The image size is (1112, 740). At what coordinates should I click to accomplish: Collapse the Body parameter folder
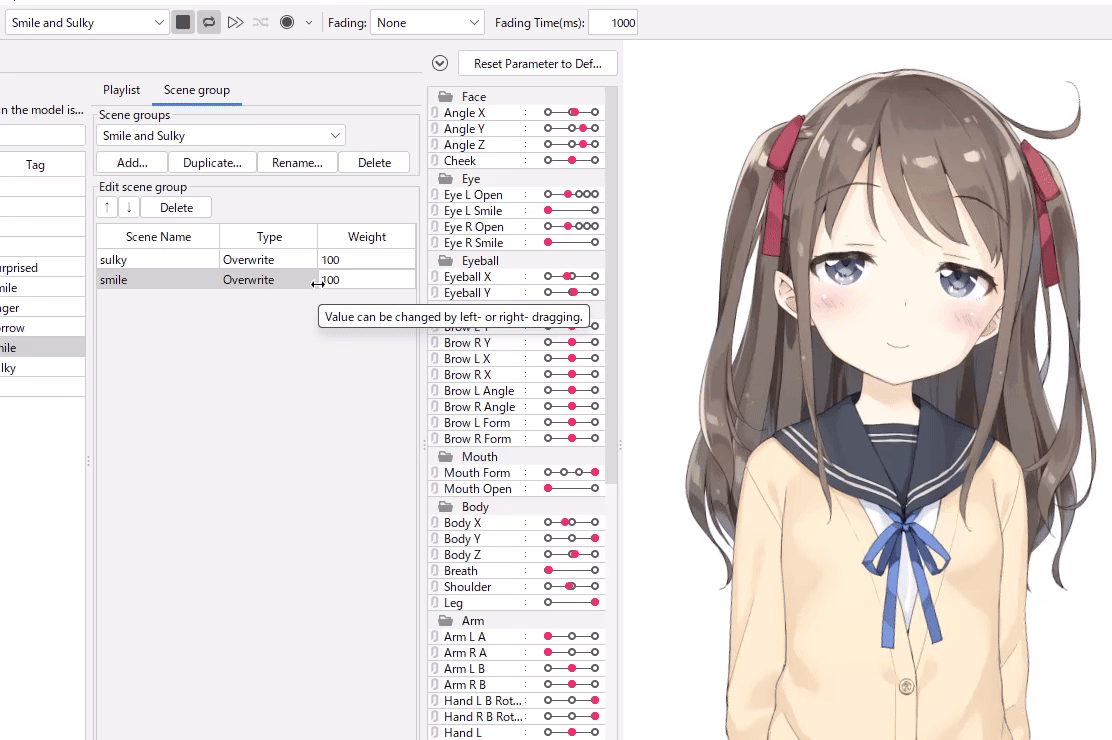point(445,507)
